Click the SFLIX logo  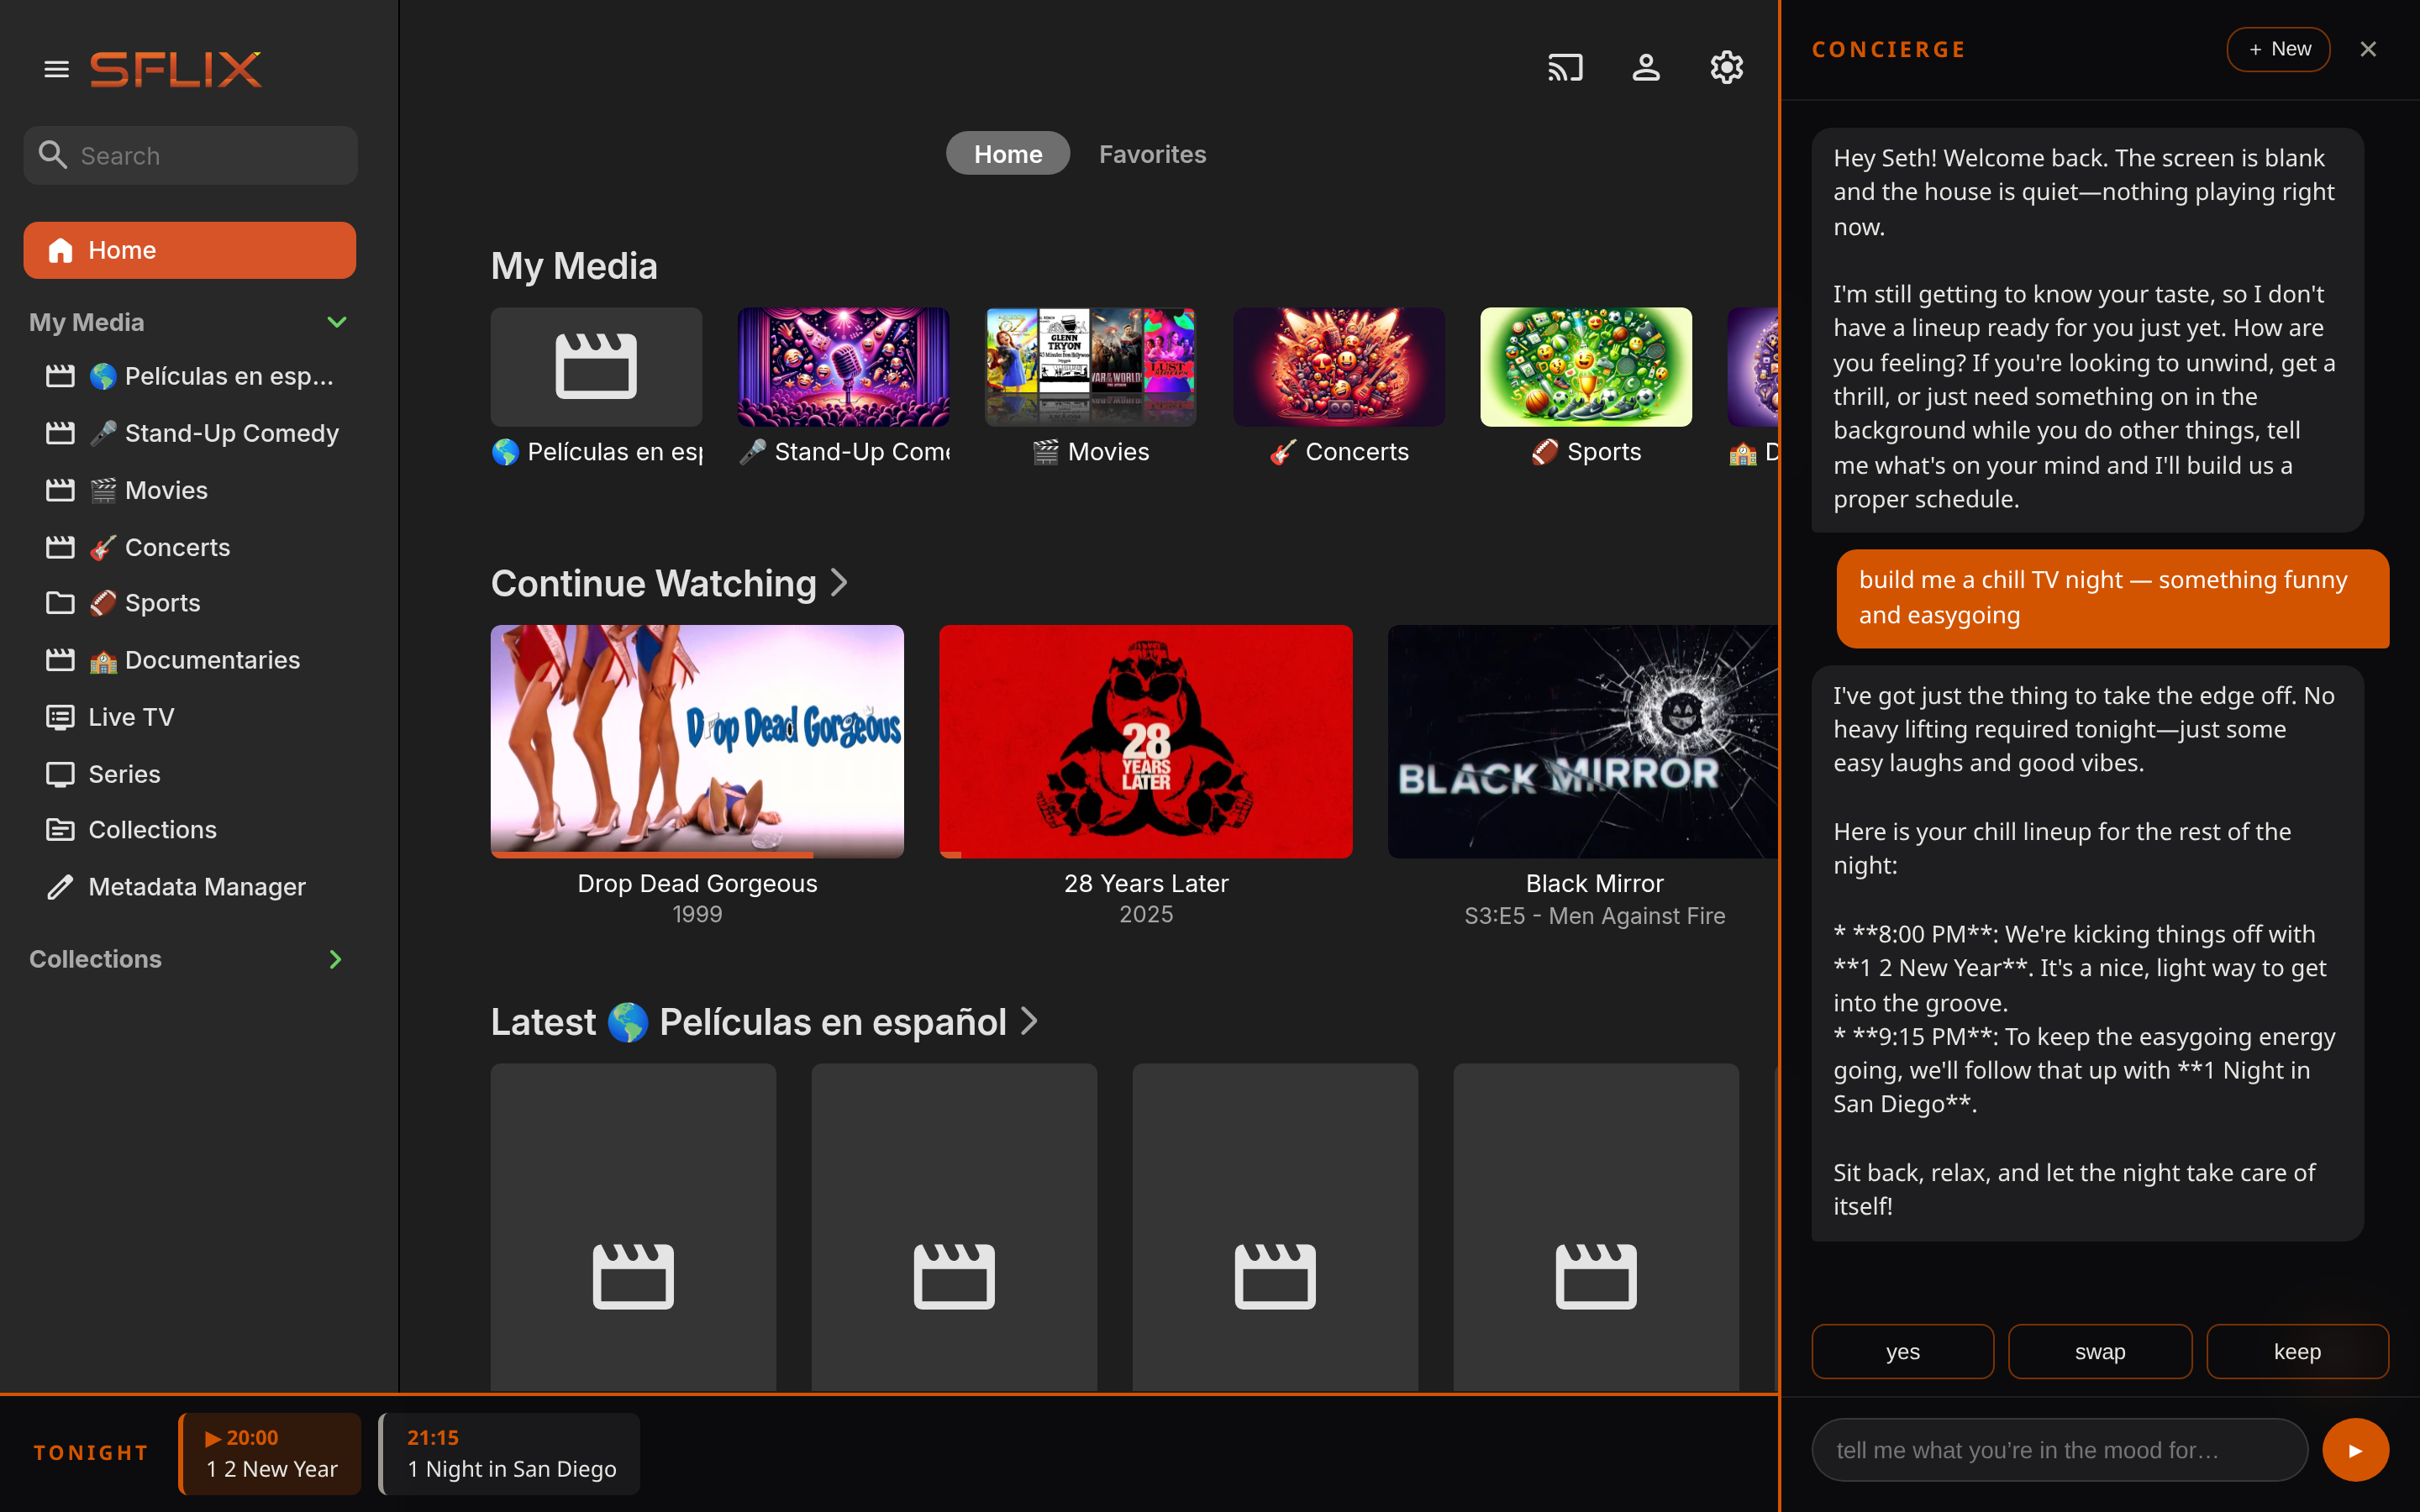click(x=176, y=69)
